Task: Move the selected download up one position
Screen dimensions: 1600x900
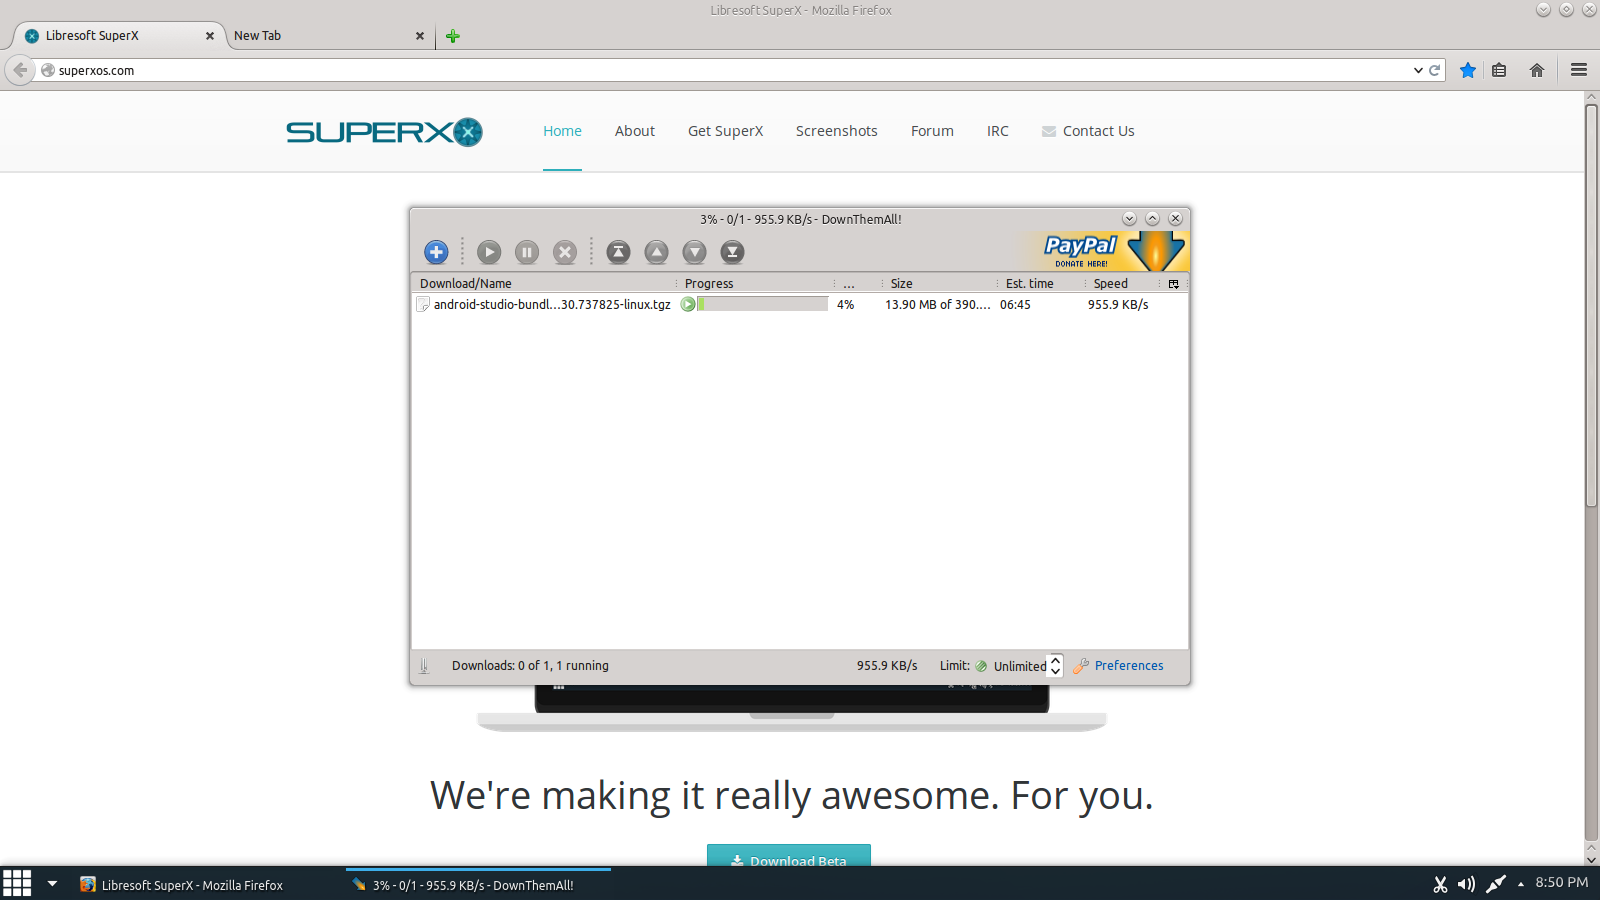Action: coord(656,252)
